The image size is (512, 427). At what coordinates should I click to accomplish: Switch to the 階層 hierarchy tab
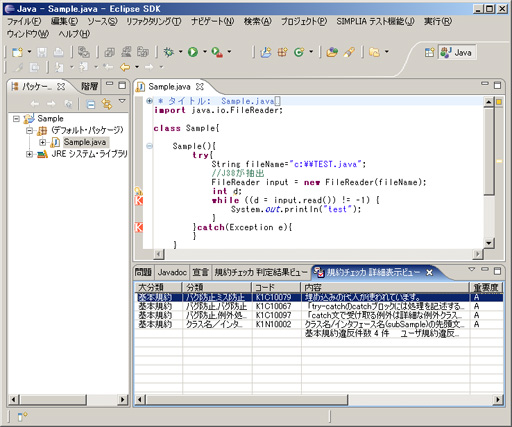(x=90, y=87)
